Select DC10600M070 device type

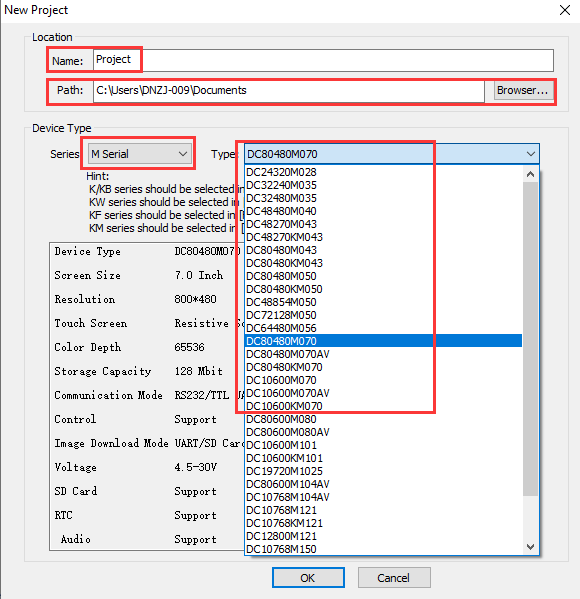(383, 380)
